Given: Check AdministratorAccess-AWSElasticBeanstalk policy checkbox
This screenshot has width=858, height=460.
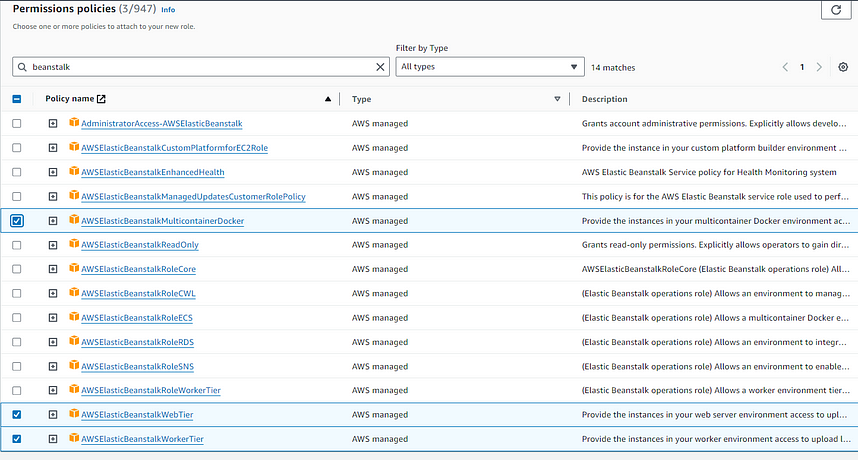Looking at the screenshot, I should (16, 124).
